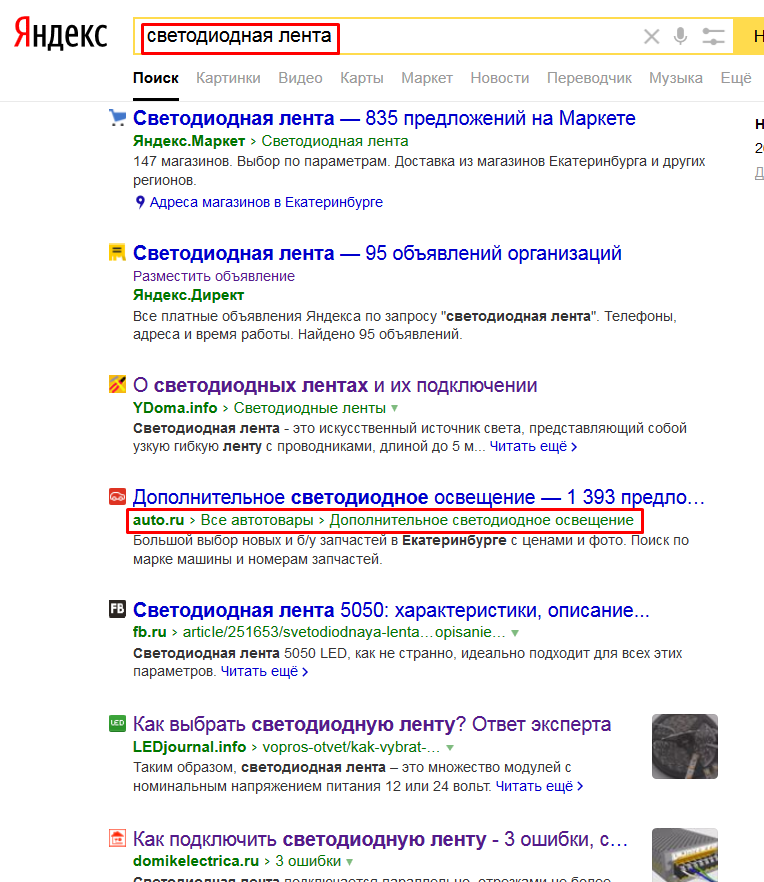Click 'Читать ещё' under LEDjournal result
Image resolution: width=764 pixels, height=882 pixels.
(x=539, y=786)
